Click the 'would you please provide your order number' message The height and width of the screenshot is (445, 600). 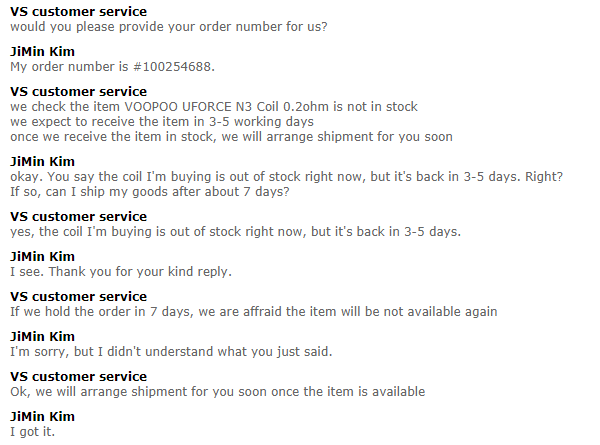pos(169,27)
